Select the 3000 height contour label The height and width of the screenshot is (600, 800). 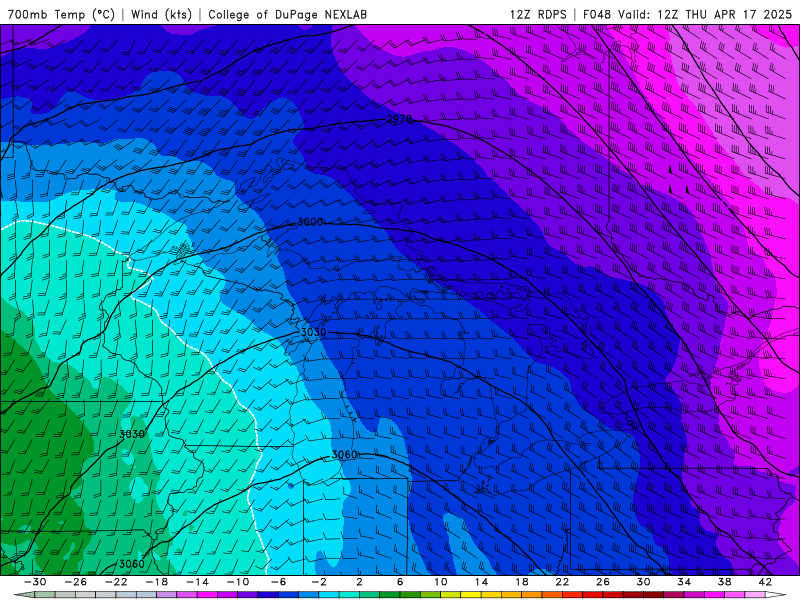[x=310, y=222]
